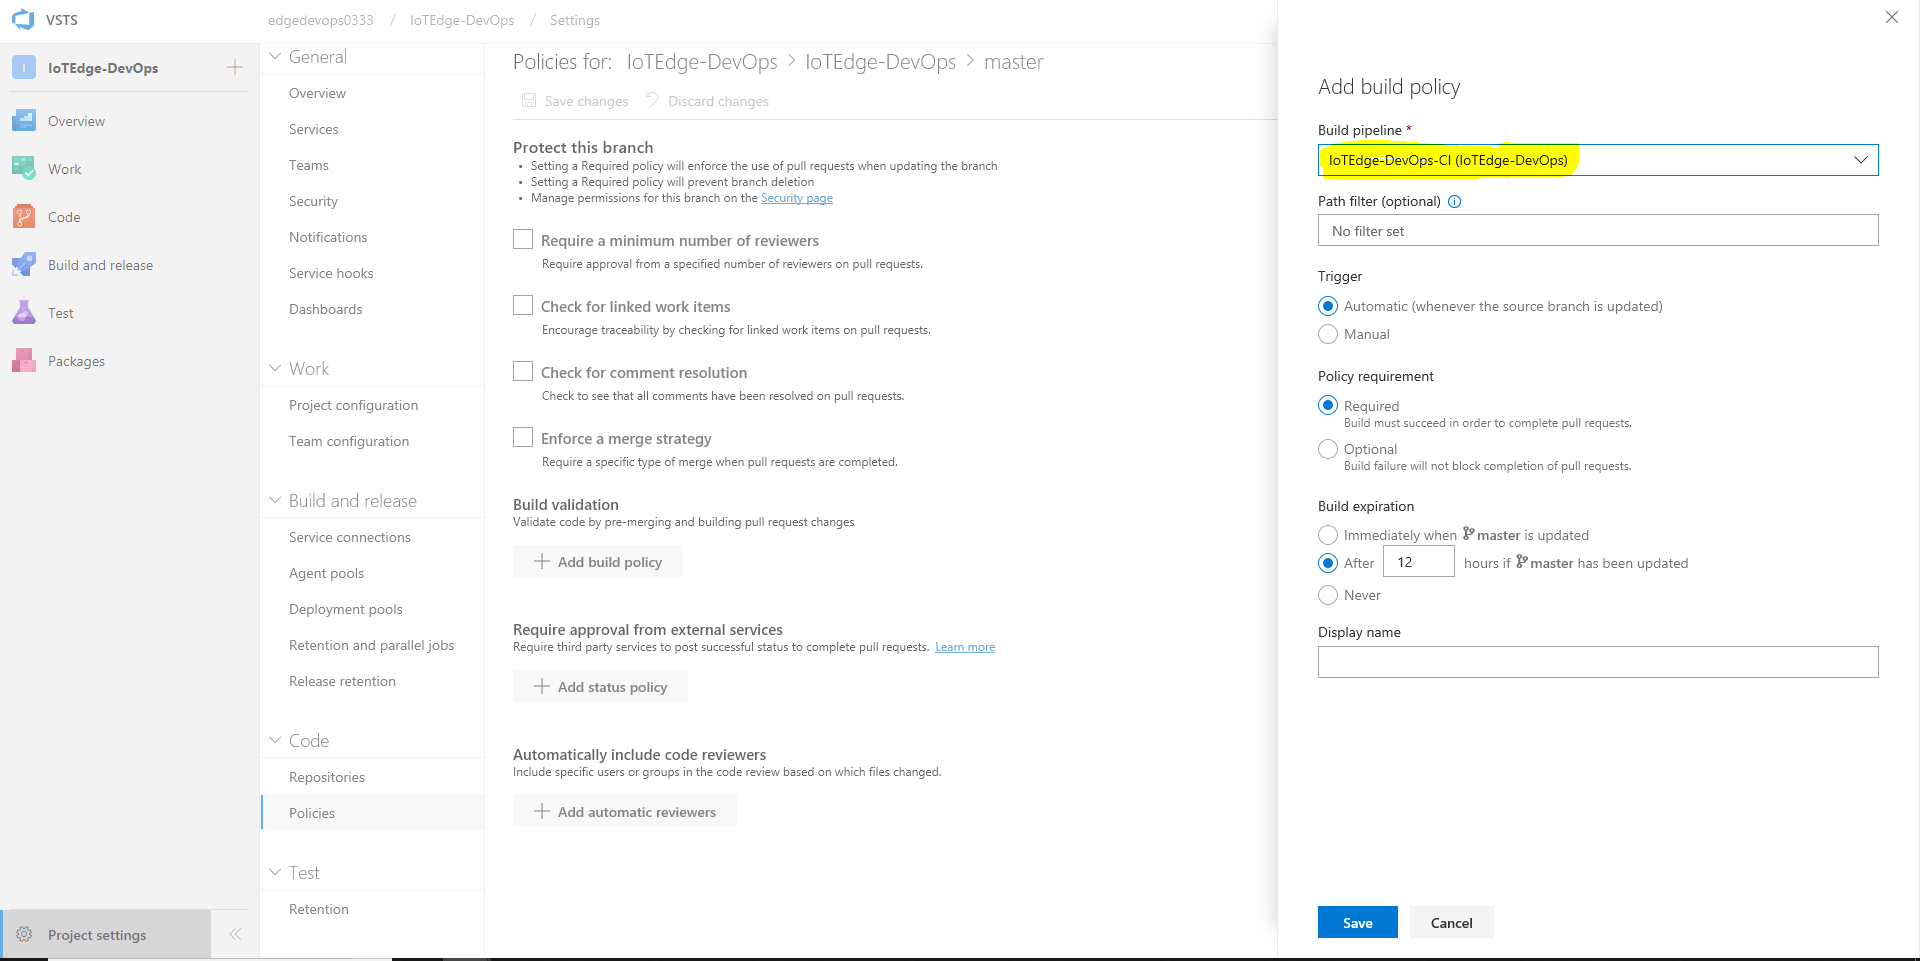Open Project configuration under Work

[353, 405]
